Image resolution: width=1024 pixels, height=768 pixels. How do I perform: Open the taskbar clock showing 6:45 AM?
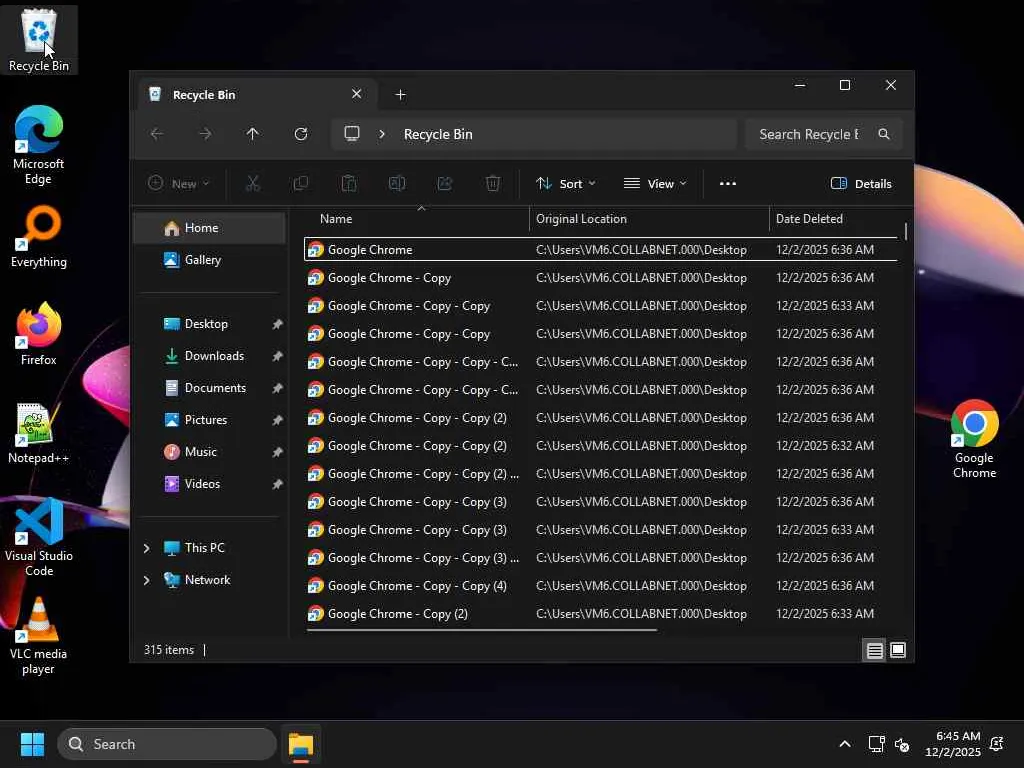point(953,744)
